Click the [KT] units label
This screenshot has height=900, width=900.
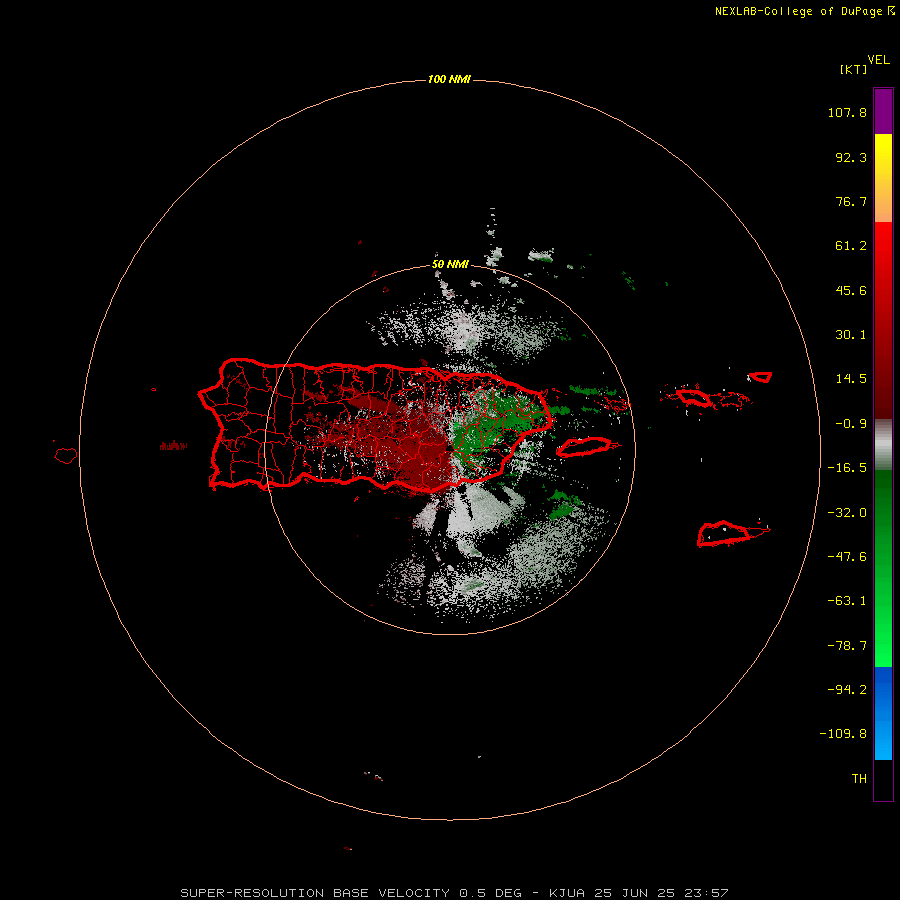coord(853,69)
